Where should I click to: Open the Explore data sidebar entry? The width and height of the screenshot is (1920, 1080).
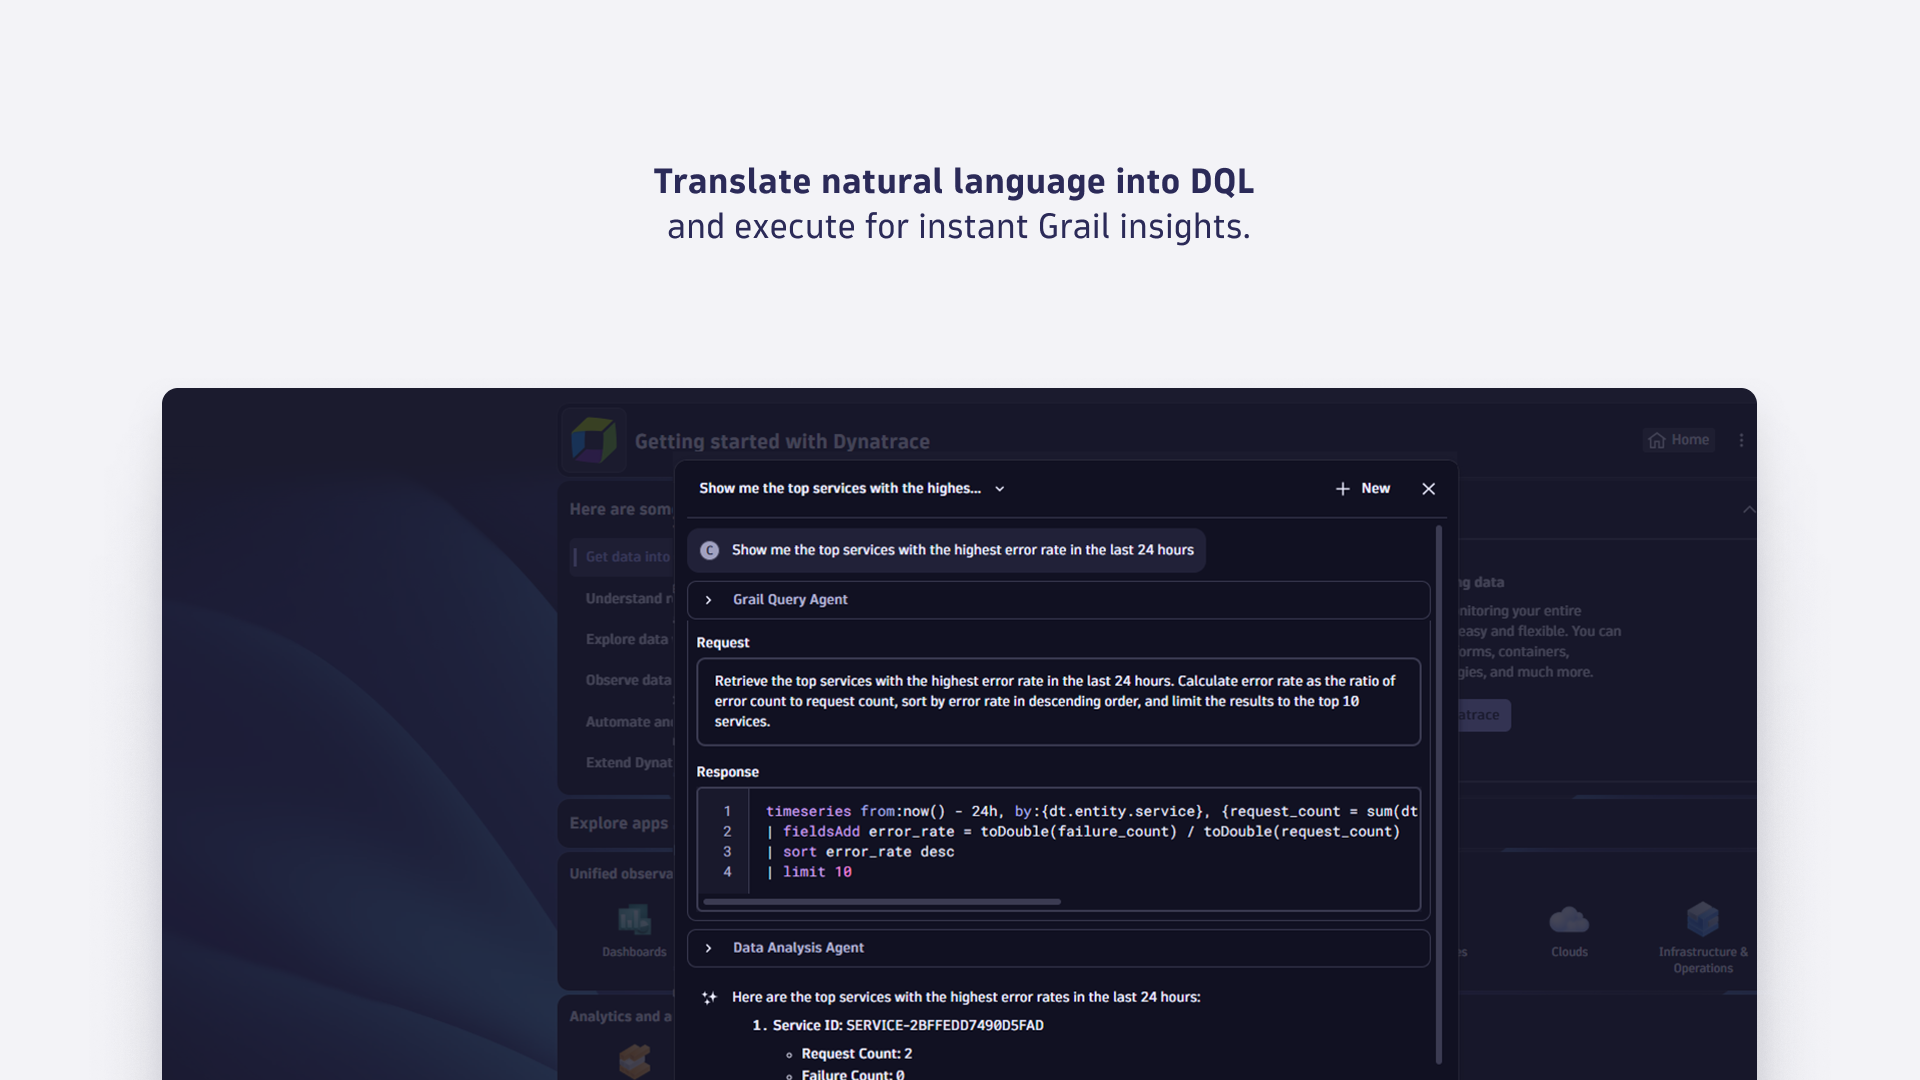click(627, 639)
